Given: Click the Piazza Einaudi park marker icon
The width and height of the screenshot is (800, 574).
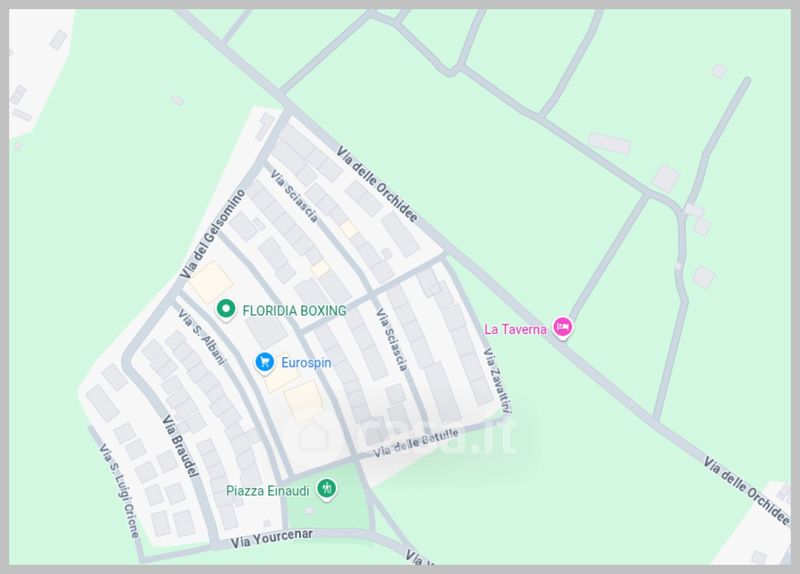Looking at the screenshot, I should point(326,489).
